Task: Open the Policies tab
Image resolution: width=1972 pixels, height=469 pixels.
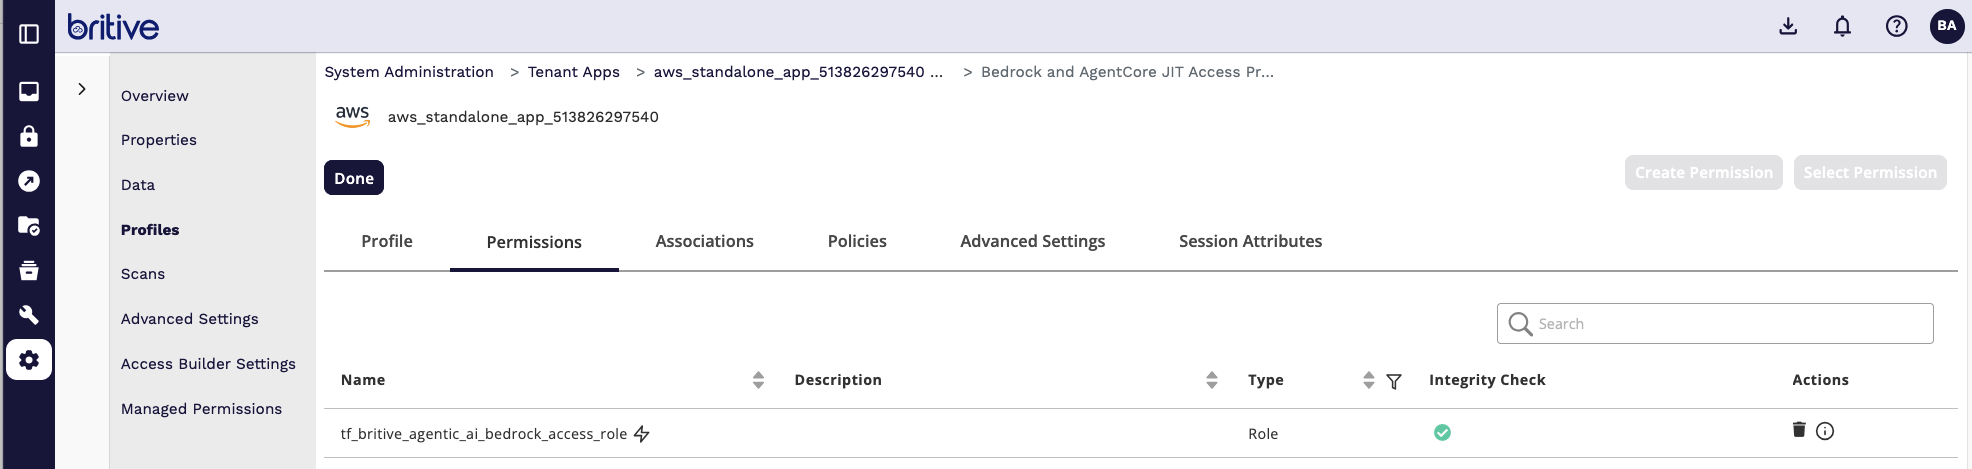Action: click(857, 241)
